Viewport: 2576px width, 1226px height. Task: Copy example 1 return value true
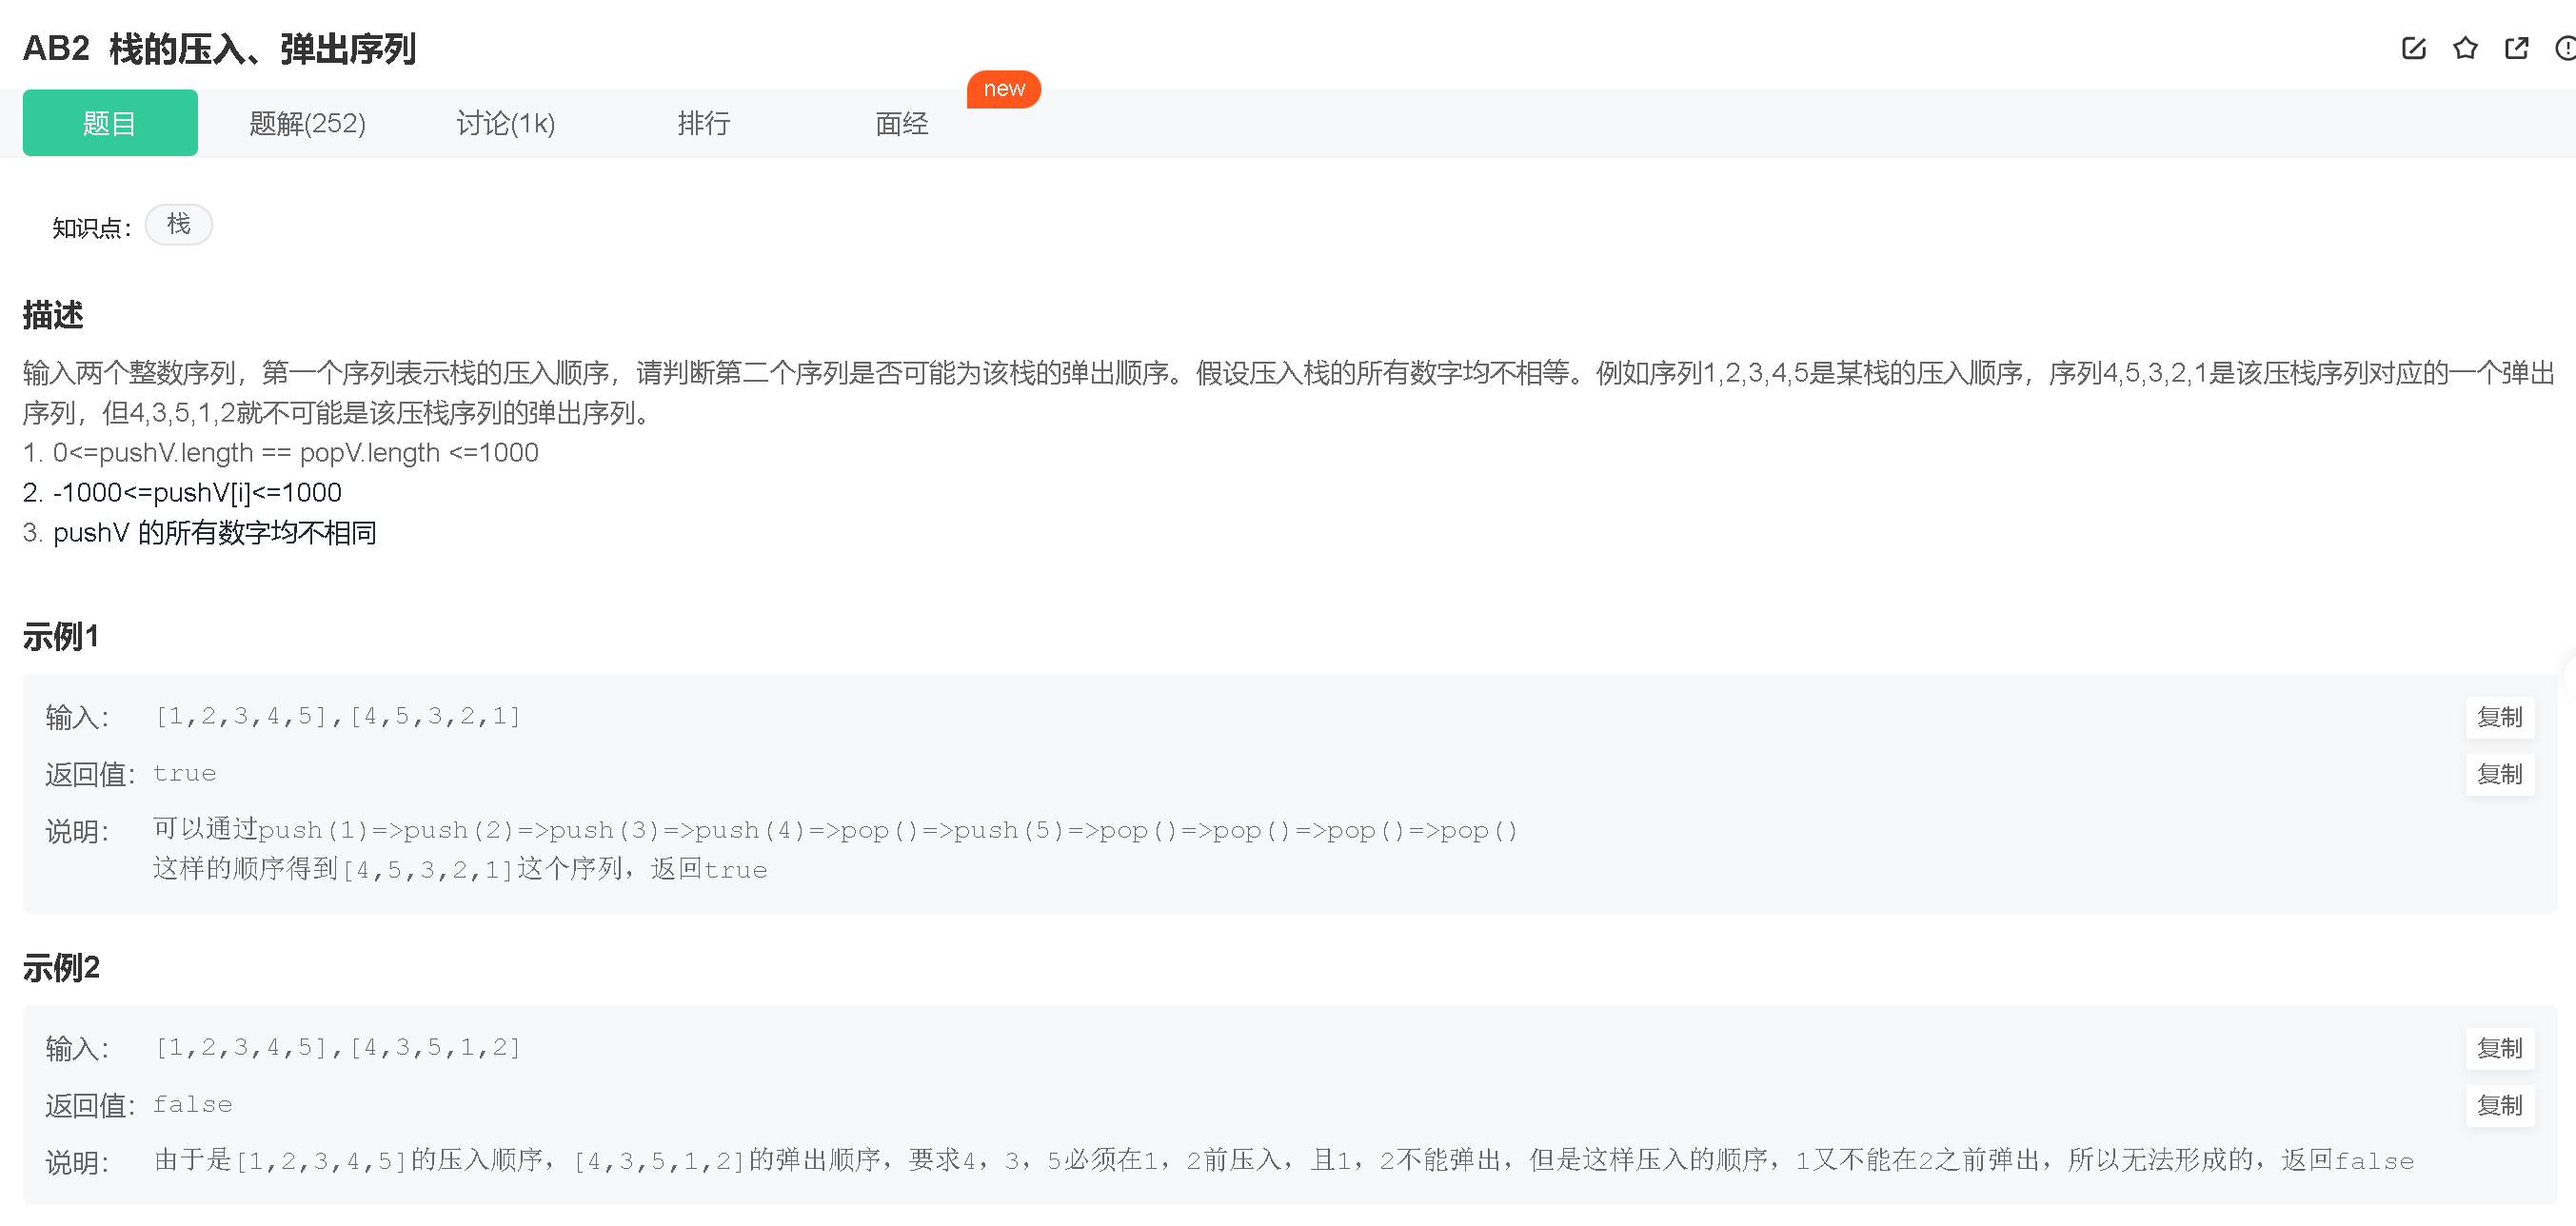coord(2499,774)
